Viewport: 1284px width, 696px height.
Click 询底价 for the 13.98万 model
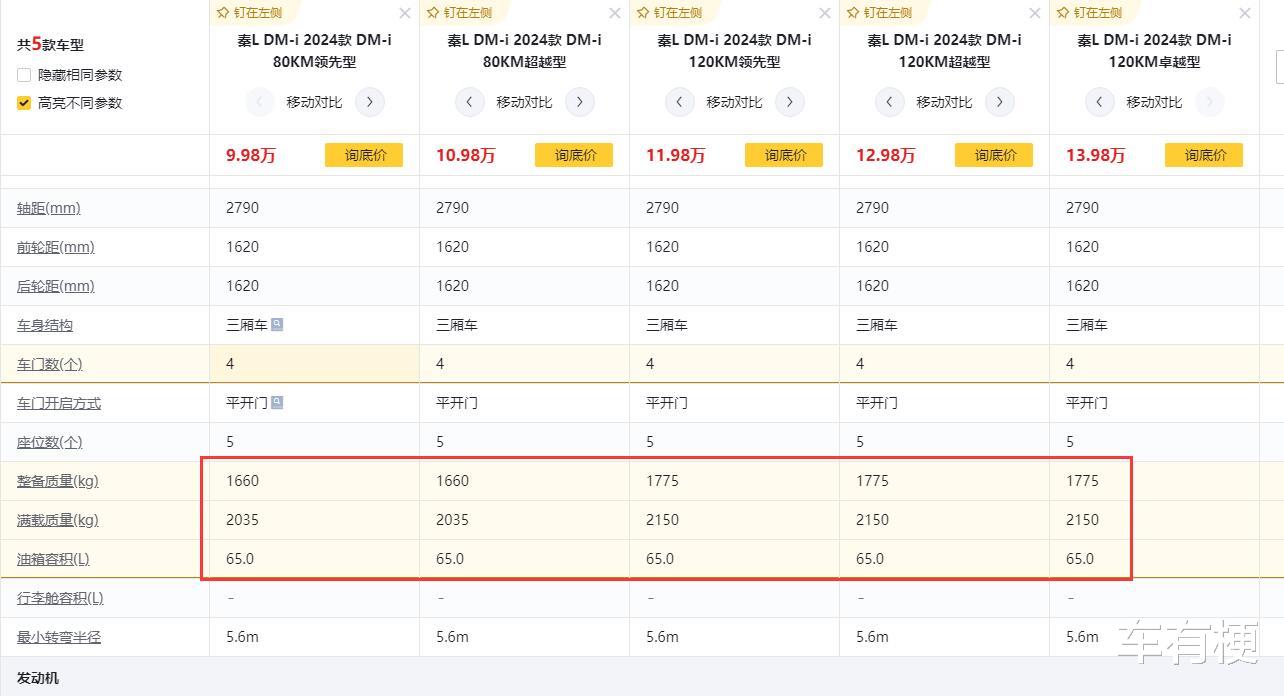pos(1204,155)
